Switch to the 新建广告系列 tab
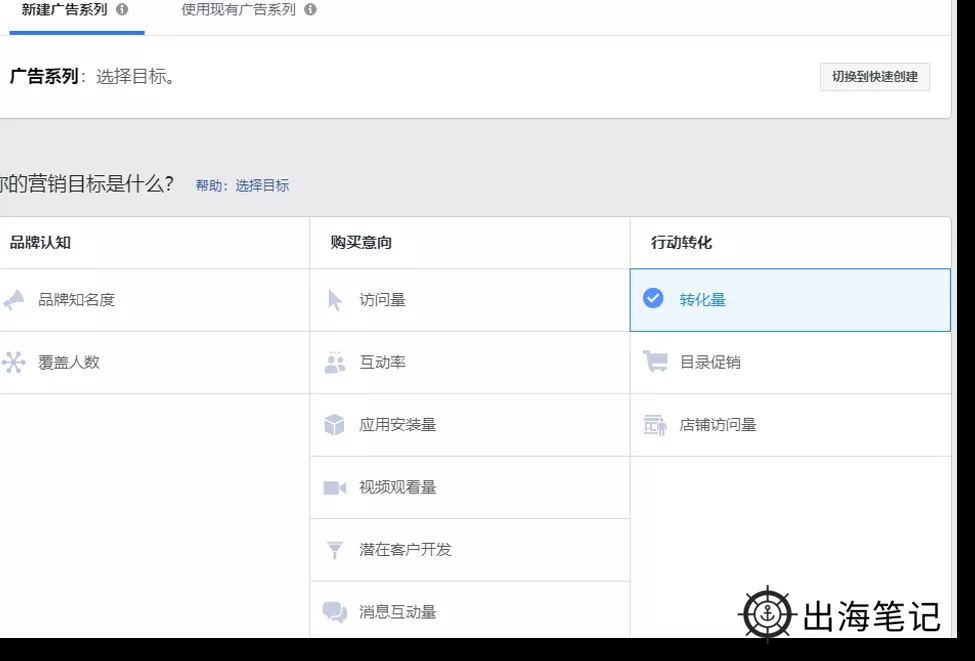The image size is (975, 661). click(64, 10)
